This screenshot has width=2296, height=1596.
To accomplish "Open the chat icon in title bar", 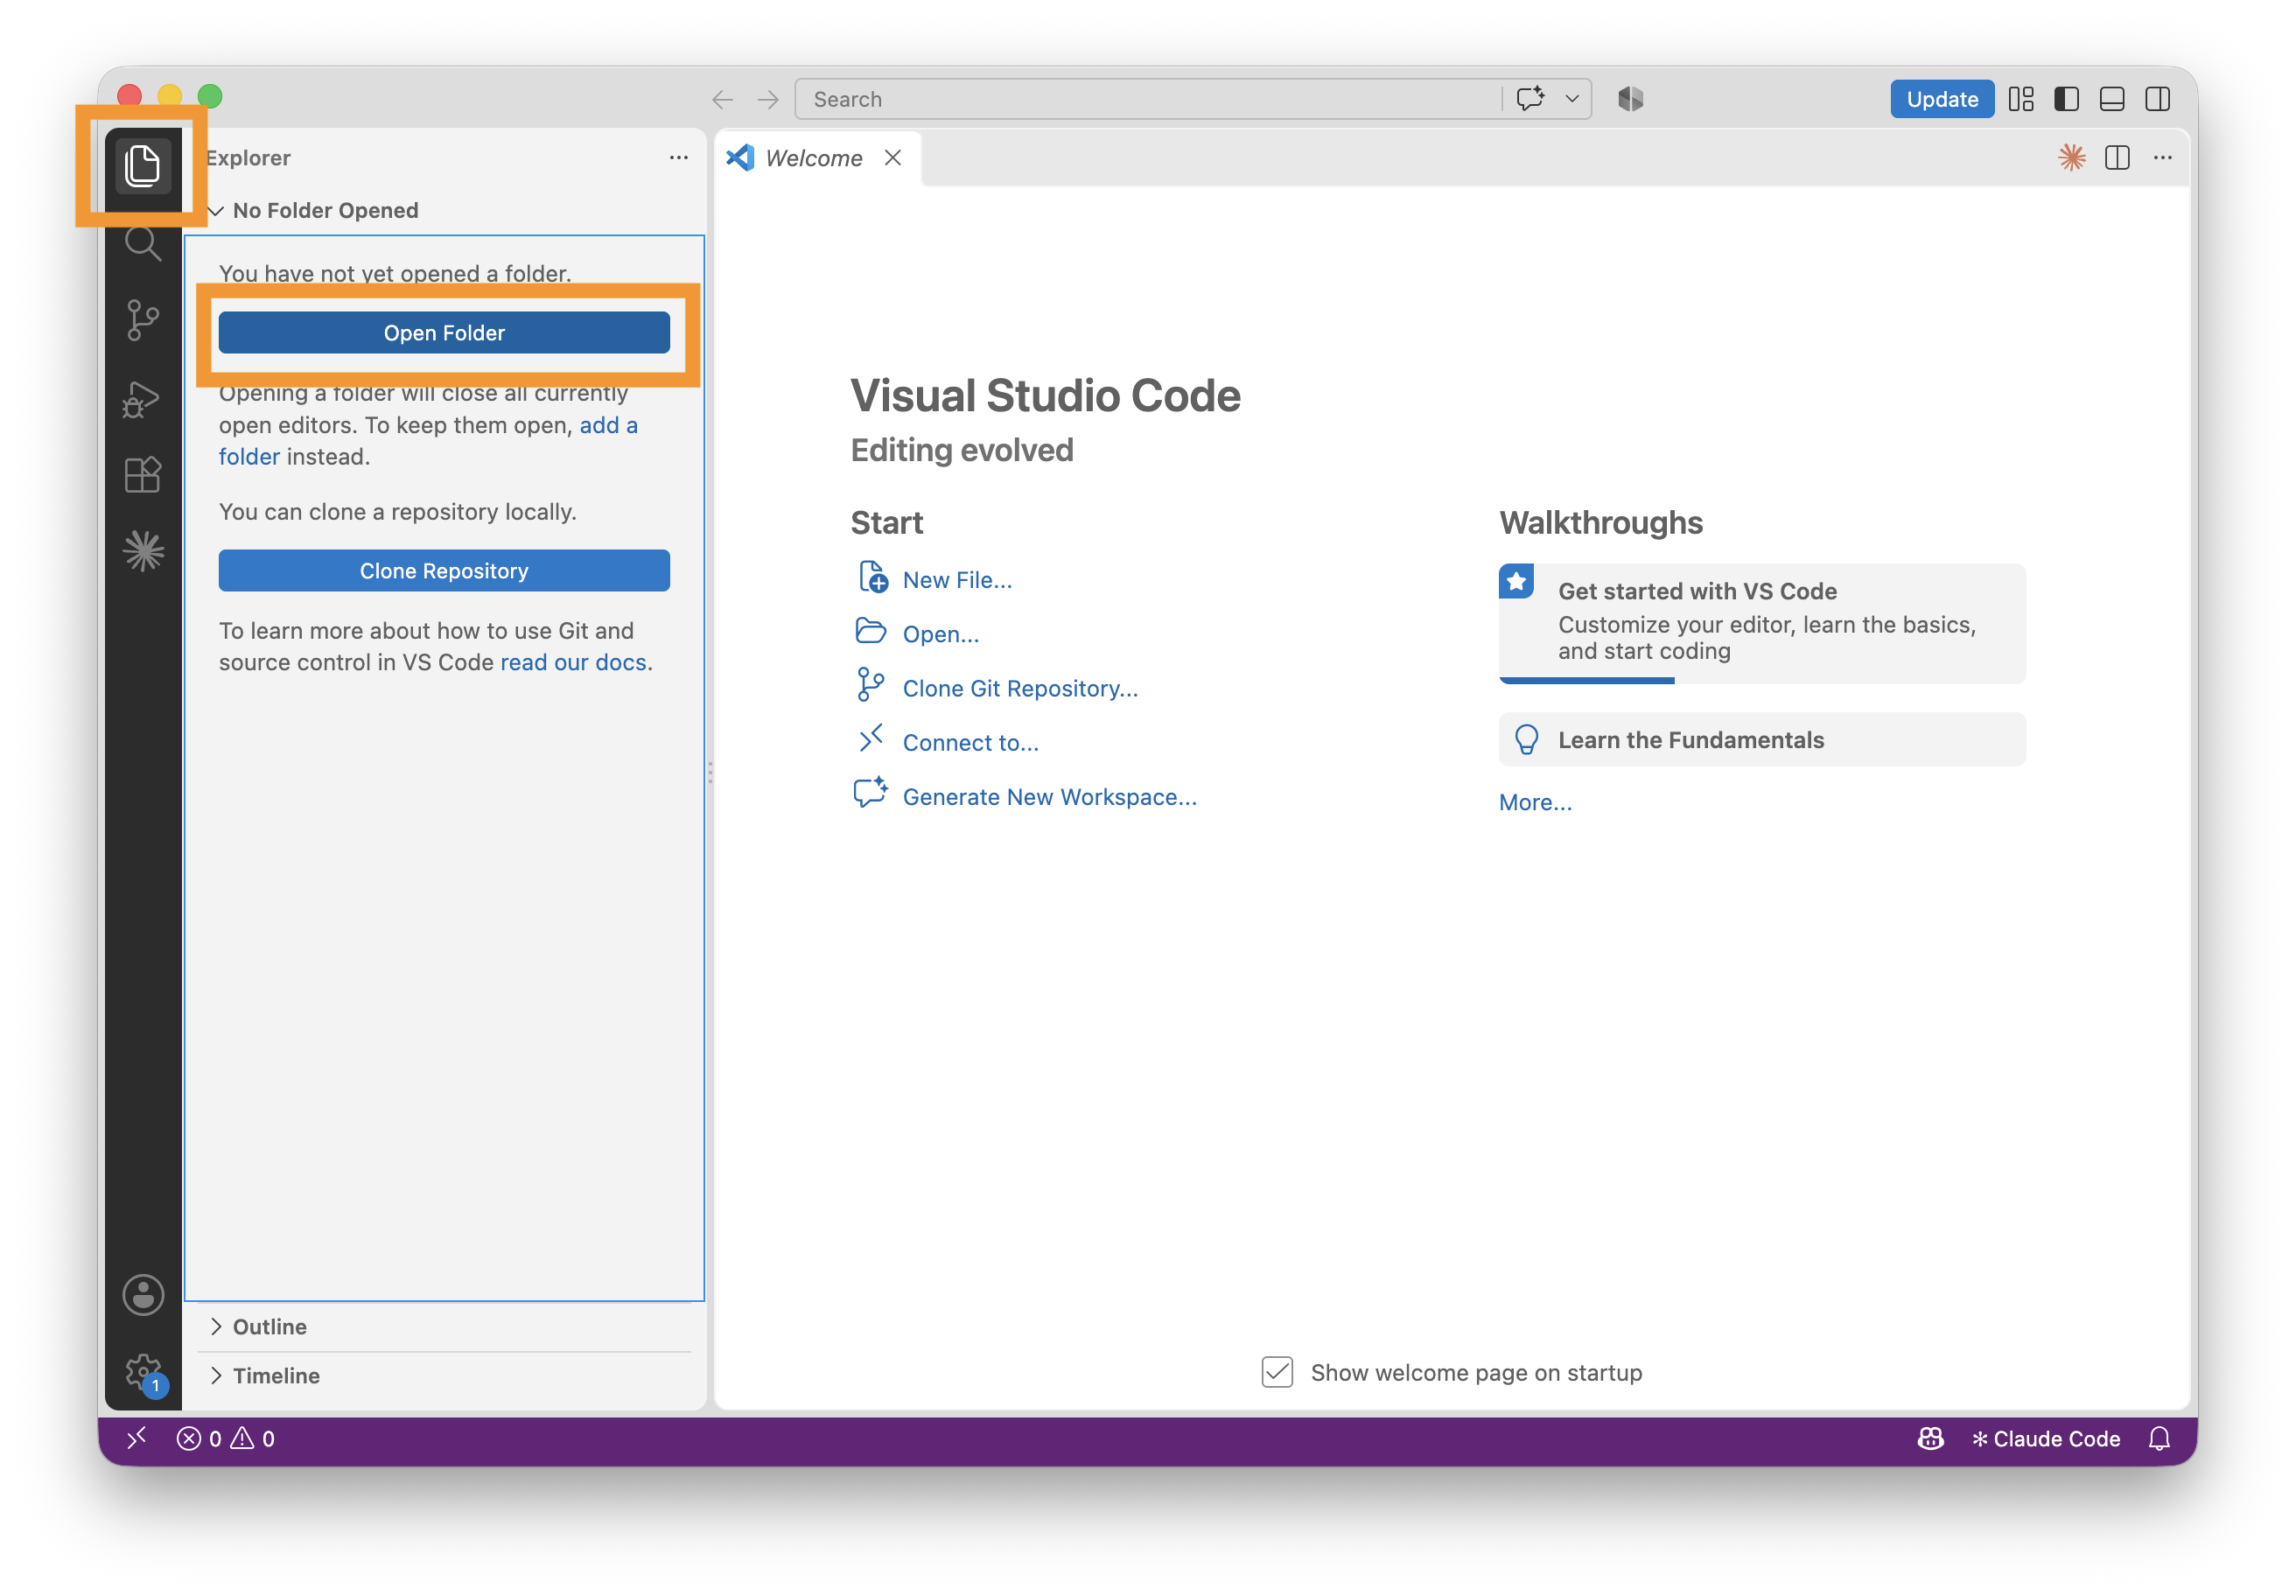I will tap(1529, 99).
